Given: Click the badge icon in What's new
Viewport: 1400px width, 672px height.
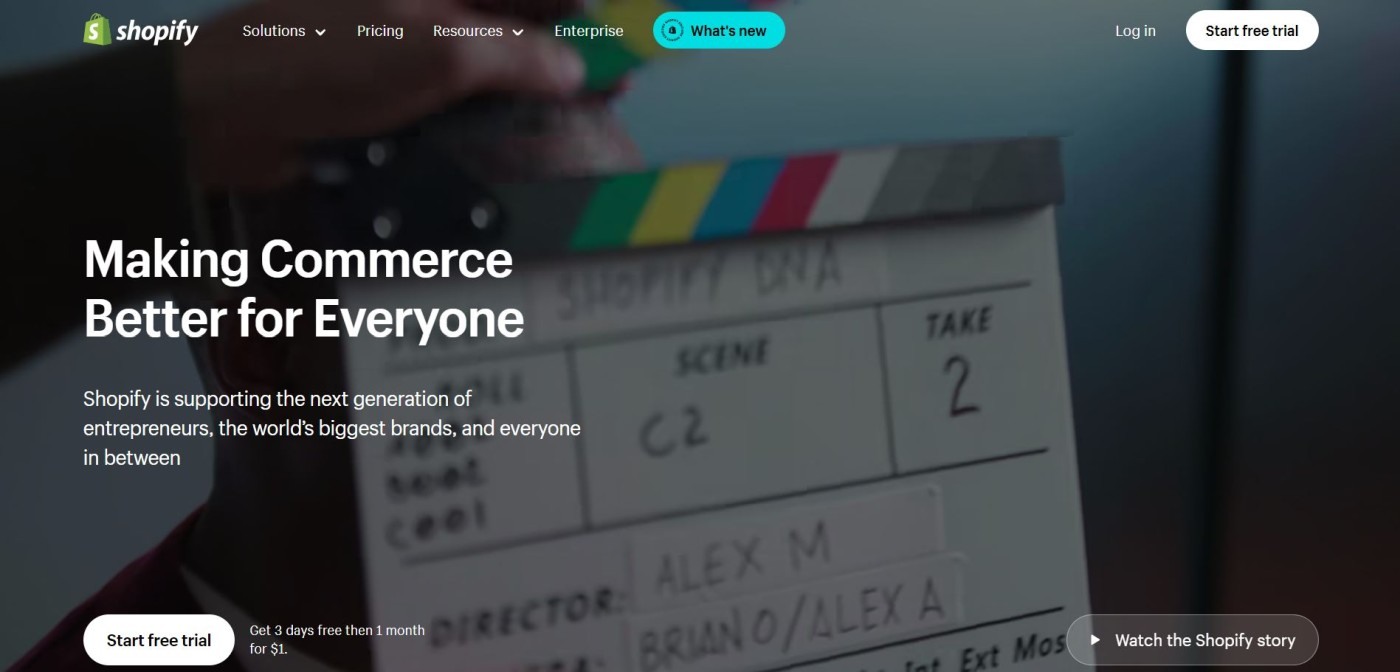Looking at the screenshot, I should [673, 31].
